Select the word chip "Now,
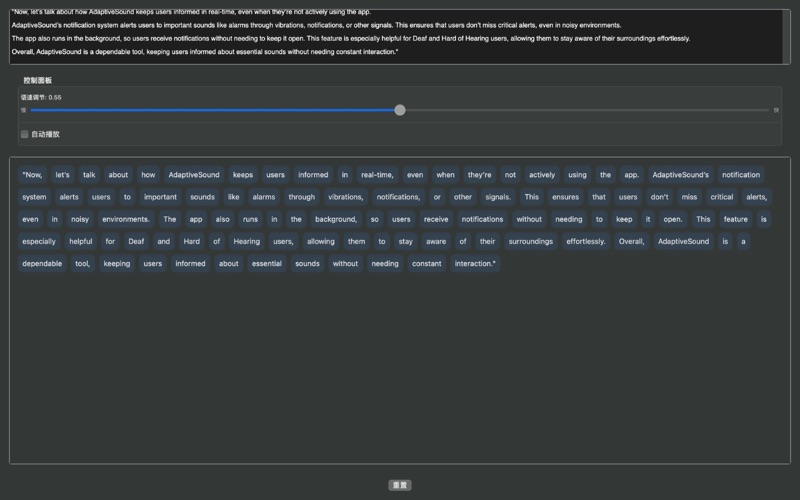Screen dimensions: 800x500 coord(32,174)
